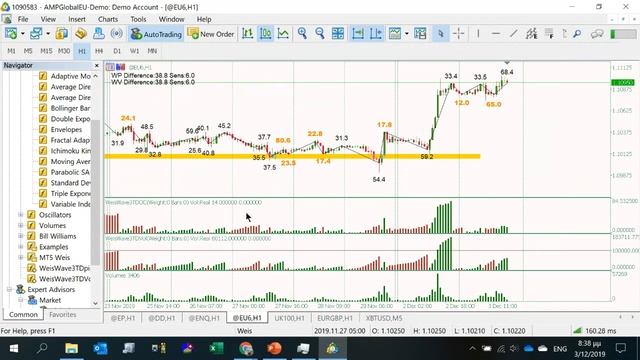Show the Market Watch window icon
640x360 pixels.
click(x=62, y=34)
